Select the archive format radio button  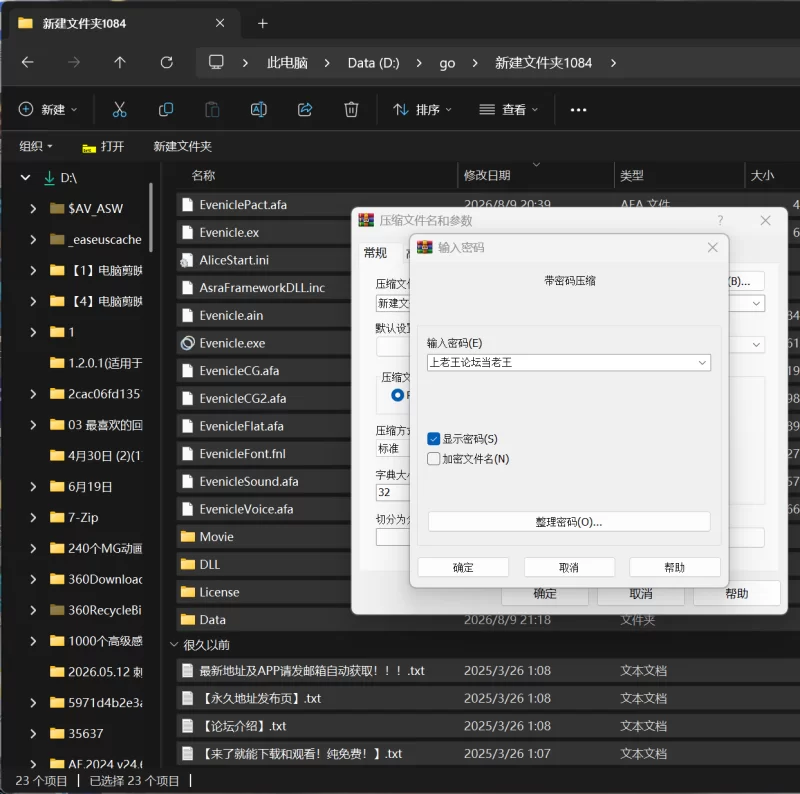pos(397,395)
